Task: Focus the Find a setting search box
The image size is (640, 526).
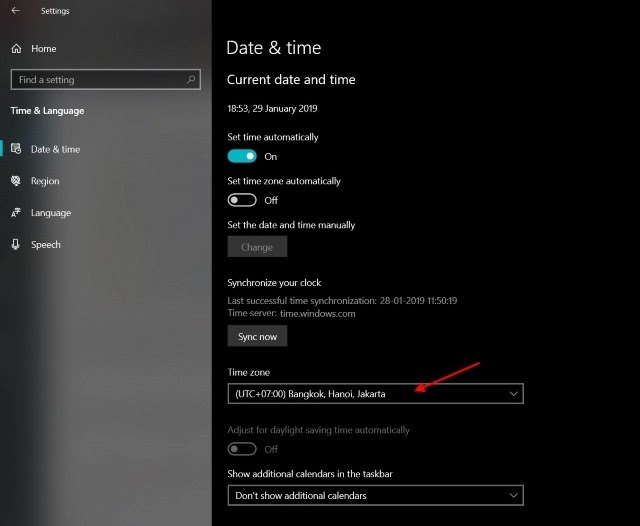Action: pos(106,80)
